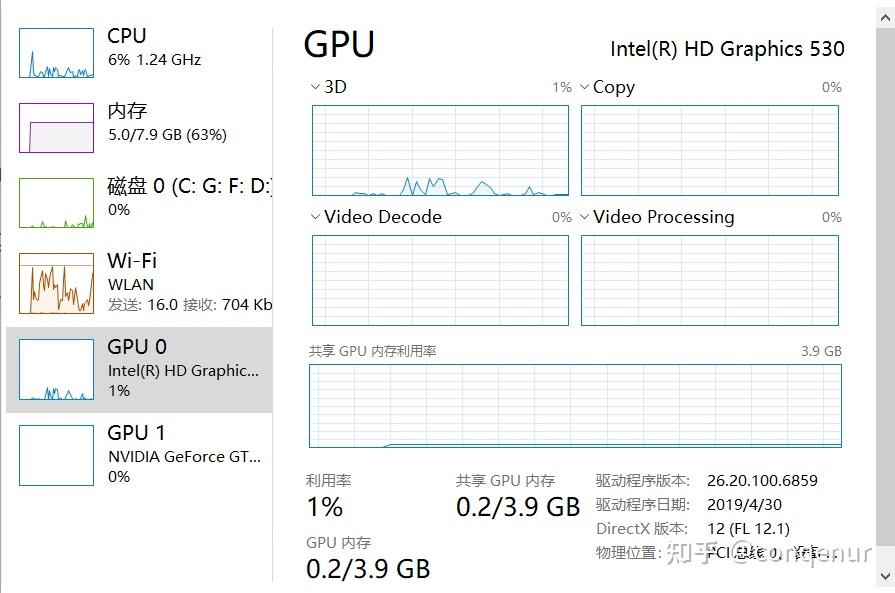Open the Copy engine selector

[584, 87]
